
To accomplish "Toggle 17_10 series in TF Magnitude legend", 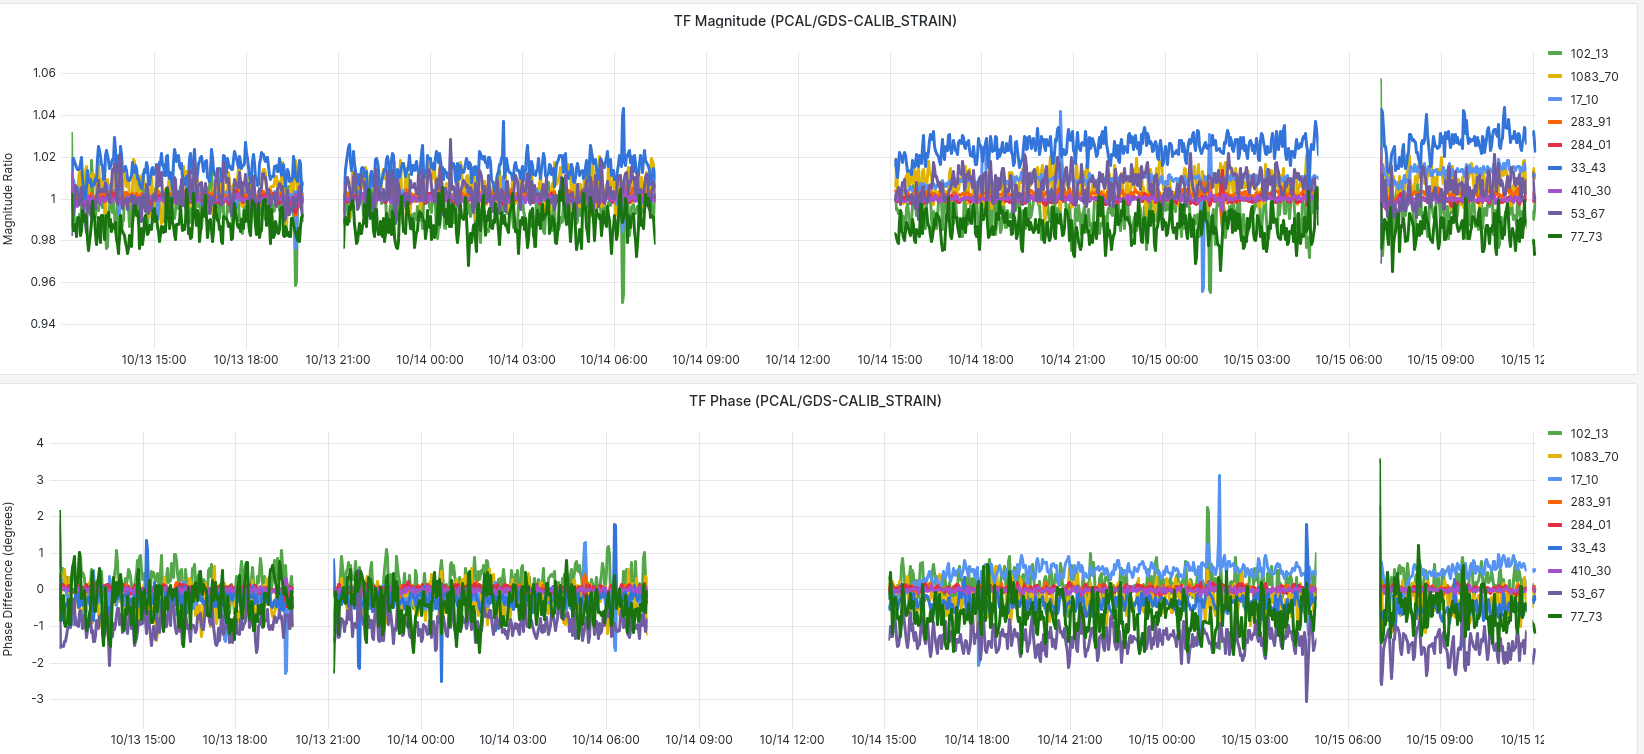I will (x=1584, y=100).
